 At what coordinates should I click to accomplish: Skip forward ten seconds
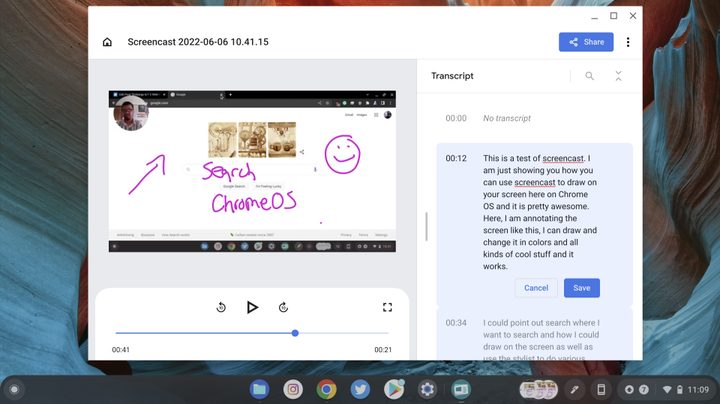pos(283,307)
